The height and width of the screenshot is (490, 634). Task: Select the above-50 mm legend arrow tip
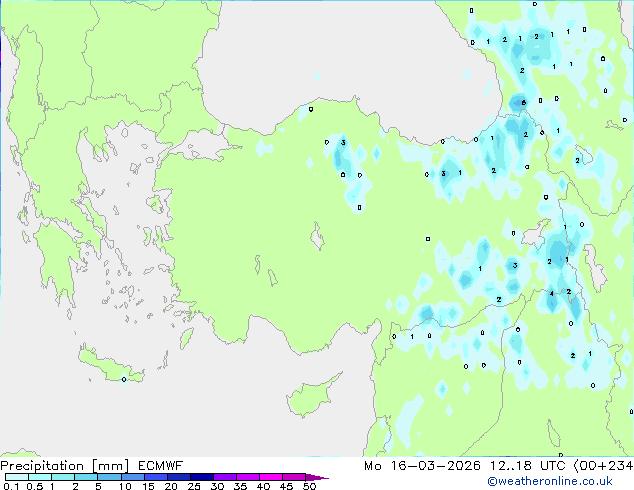pos(317,477)
